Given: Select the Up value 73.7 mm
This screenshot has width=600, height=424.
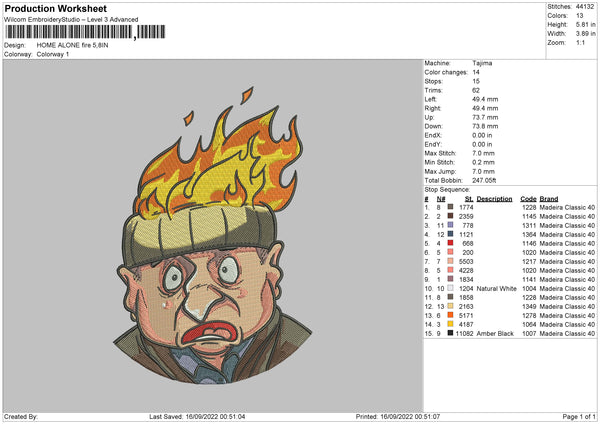Looking at the screenshot, I should (x=485, y=117).
